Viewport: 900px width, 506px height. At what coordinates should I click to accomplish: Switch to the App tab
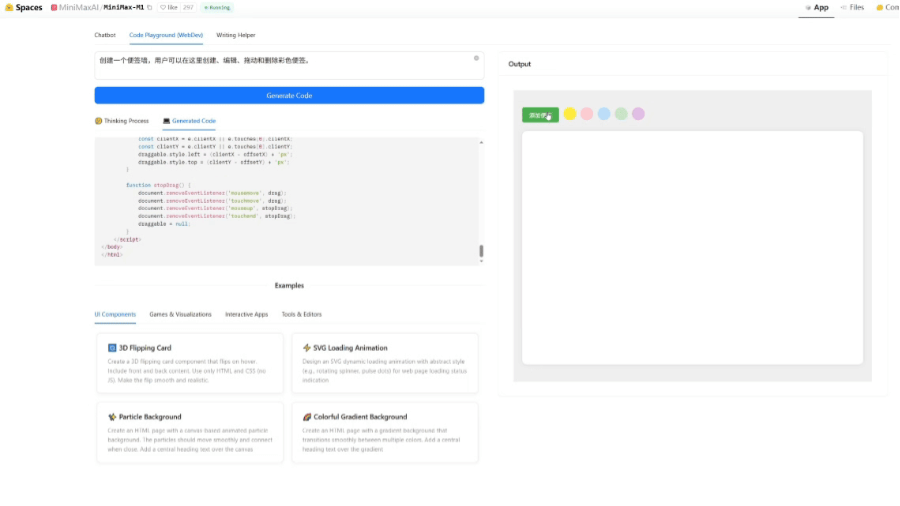[816, 7]
